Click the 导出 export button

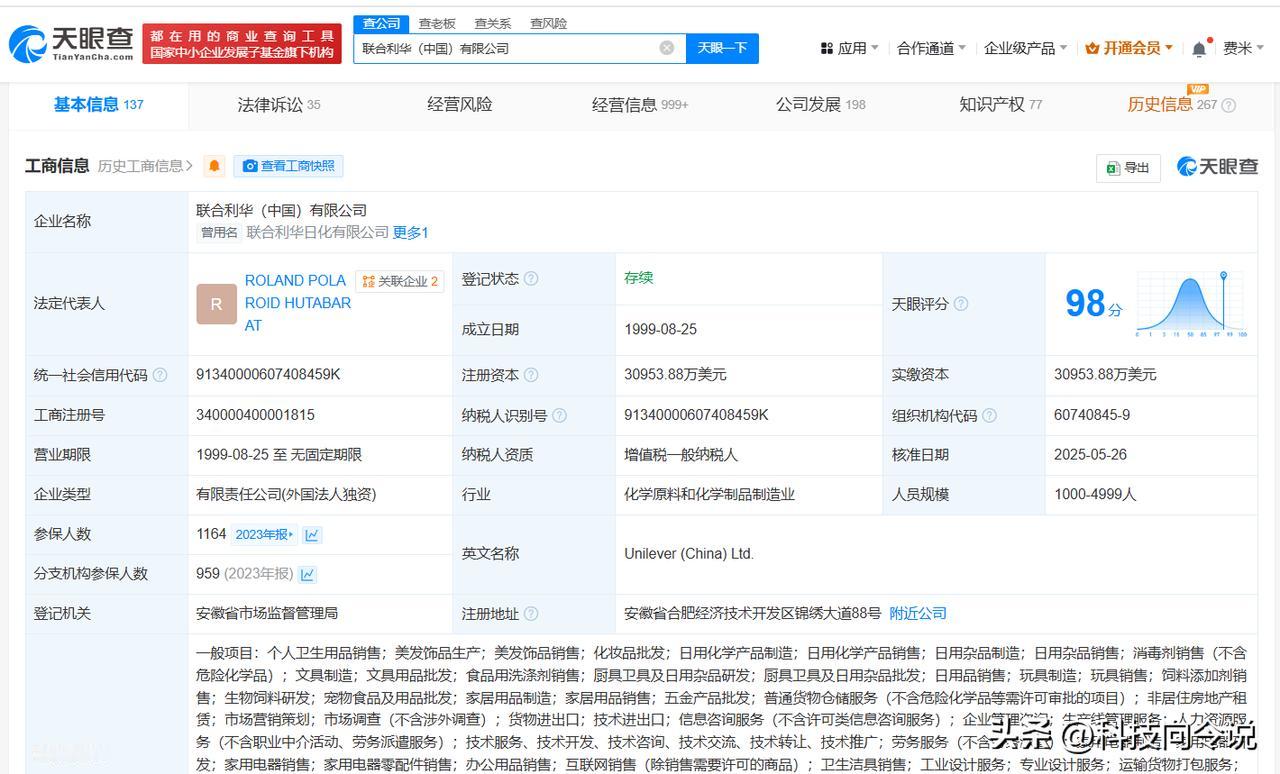click(1128, 167)
